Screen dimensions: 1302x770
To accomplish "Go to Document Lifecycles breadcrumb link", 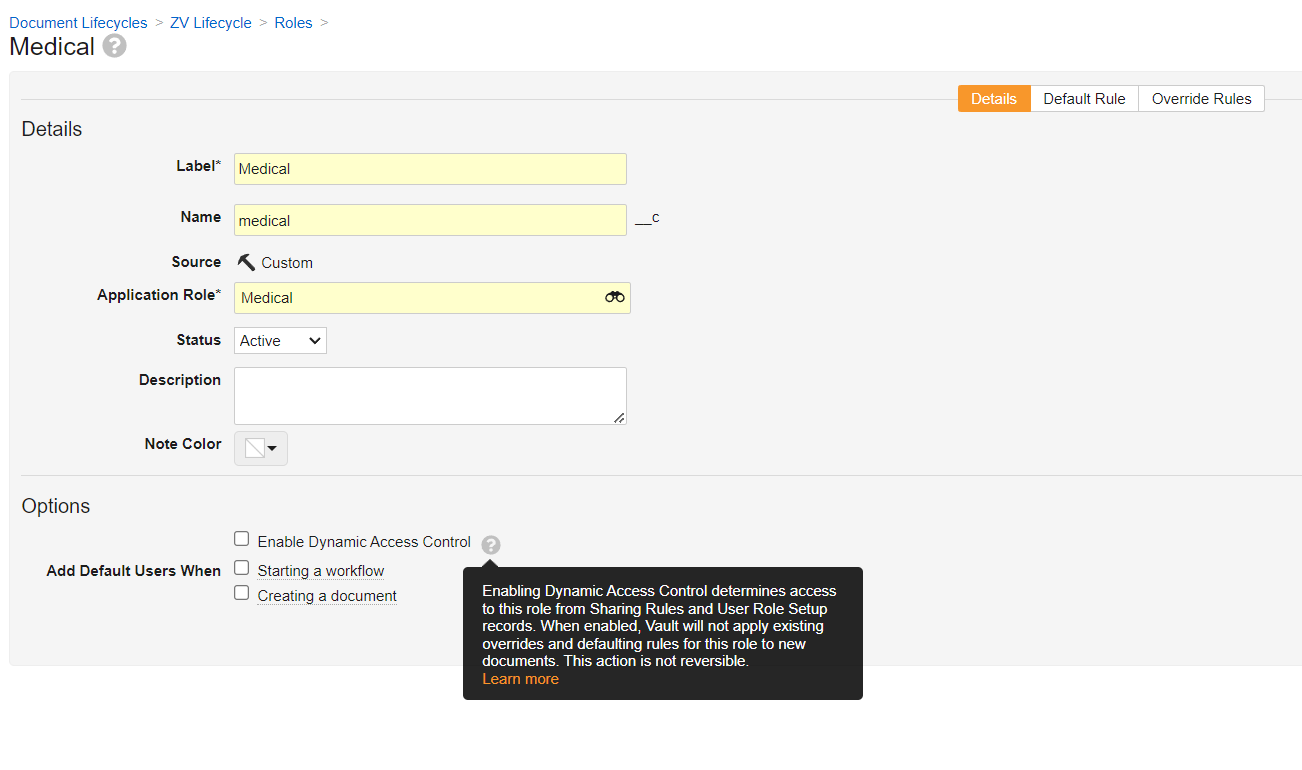I will coord(78,23).
